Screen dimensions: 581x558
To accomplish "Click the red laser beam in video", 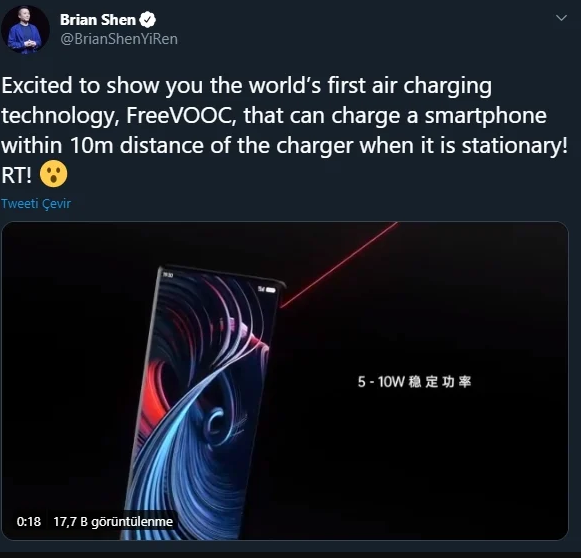I will (339, 265).
